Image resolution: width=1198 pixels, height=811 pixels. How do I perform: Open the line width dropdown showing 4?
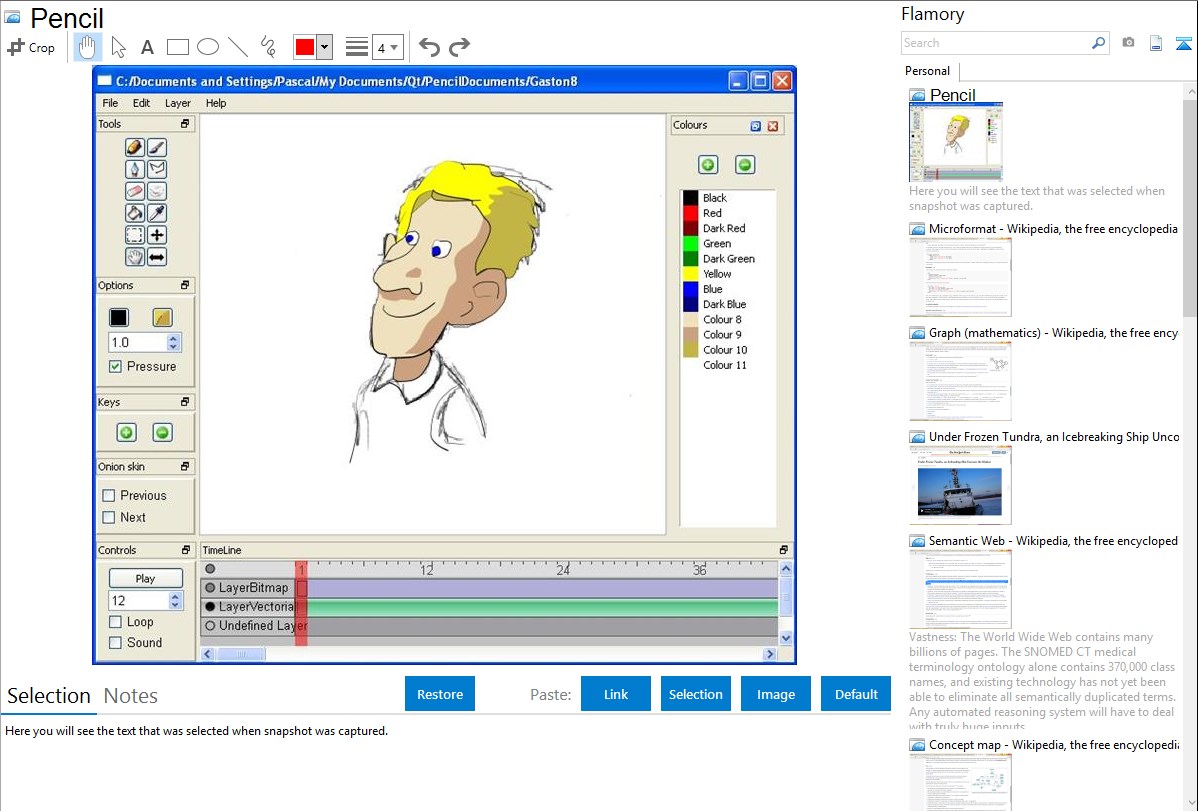coord(387,47)
